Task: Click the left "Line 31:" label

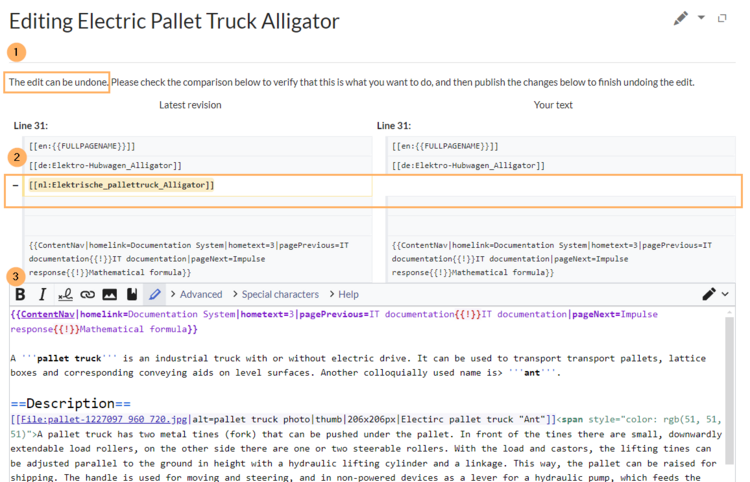Action: pos(31,126)
